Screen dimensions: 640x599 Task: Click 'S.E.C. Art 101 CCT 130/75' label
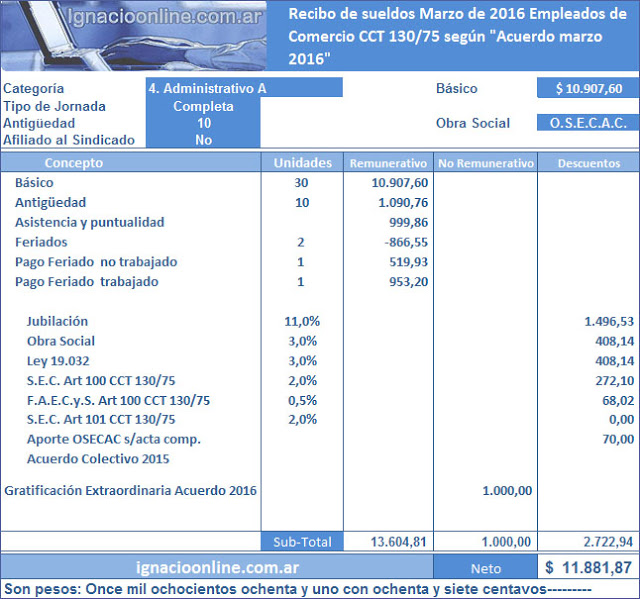[101, 419]
